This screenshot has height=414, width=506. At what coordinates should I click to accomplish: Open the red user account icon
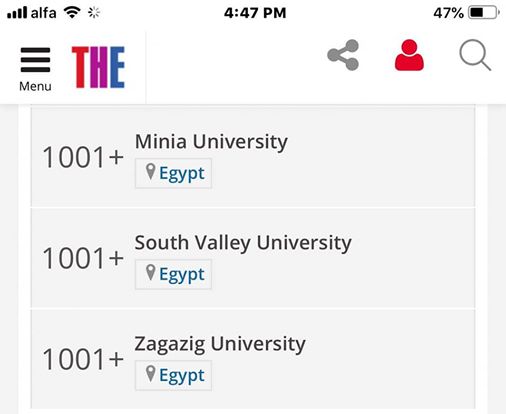pos(409,55)
